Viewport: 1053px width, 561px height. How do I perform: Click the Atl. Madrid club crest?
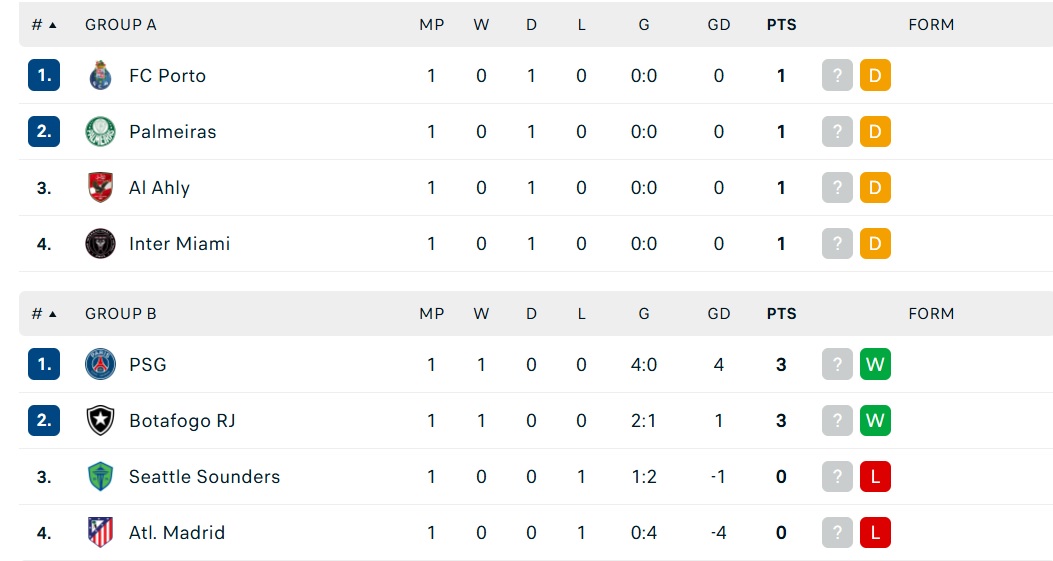point(100,532)
